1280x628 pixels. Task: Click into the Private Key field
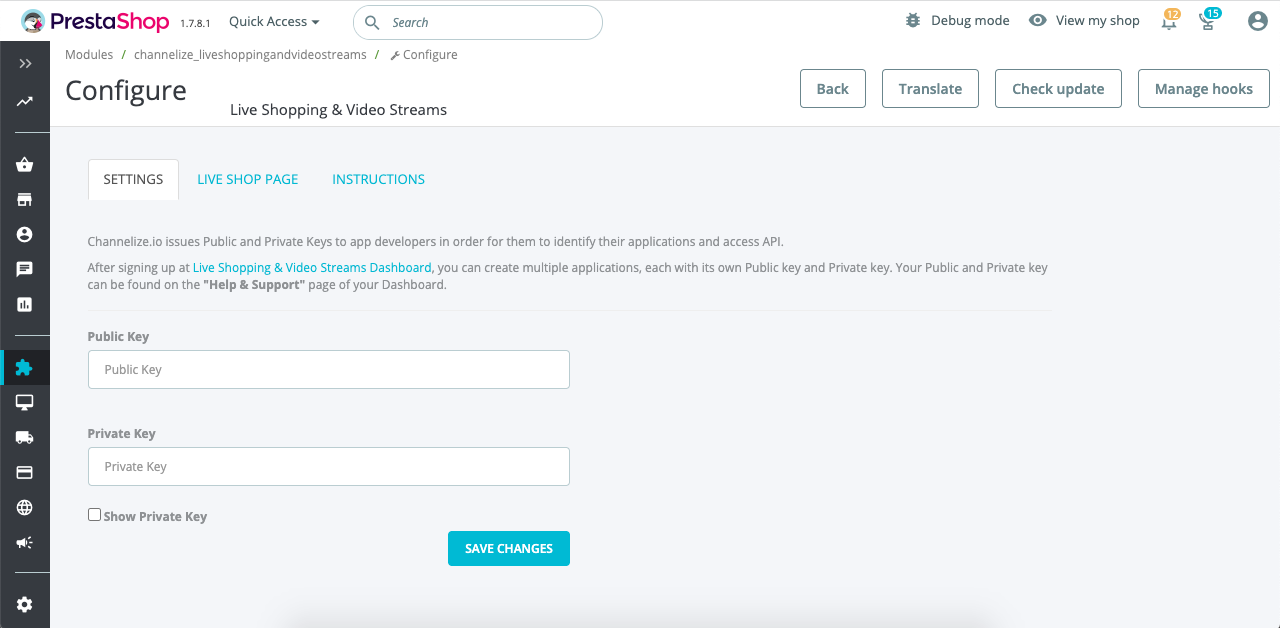click(329, 466)
